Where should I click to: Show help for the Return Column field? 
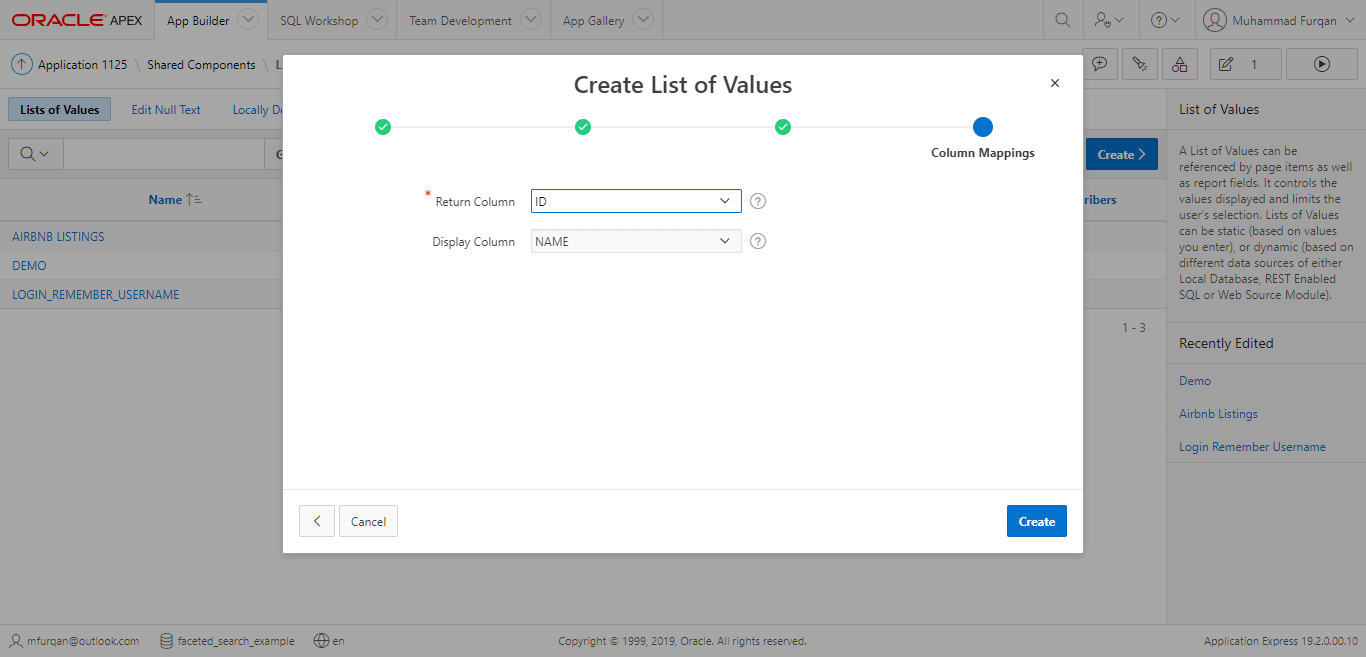[757, 201]
